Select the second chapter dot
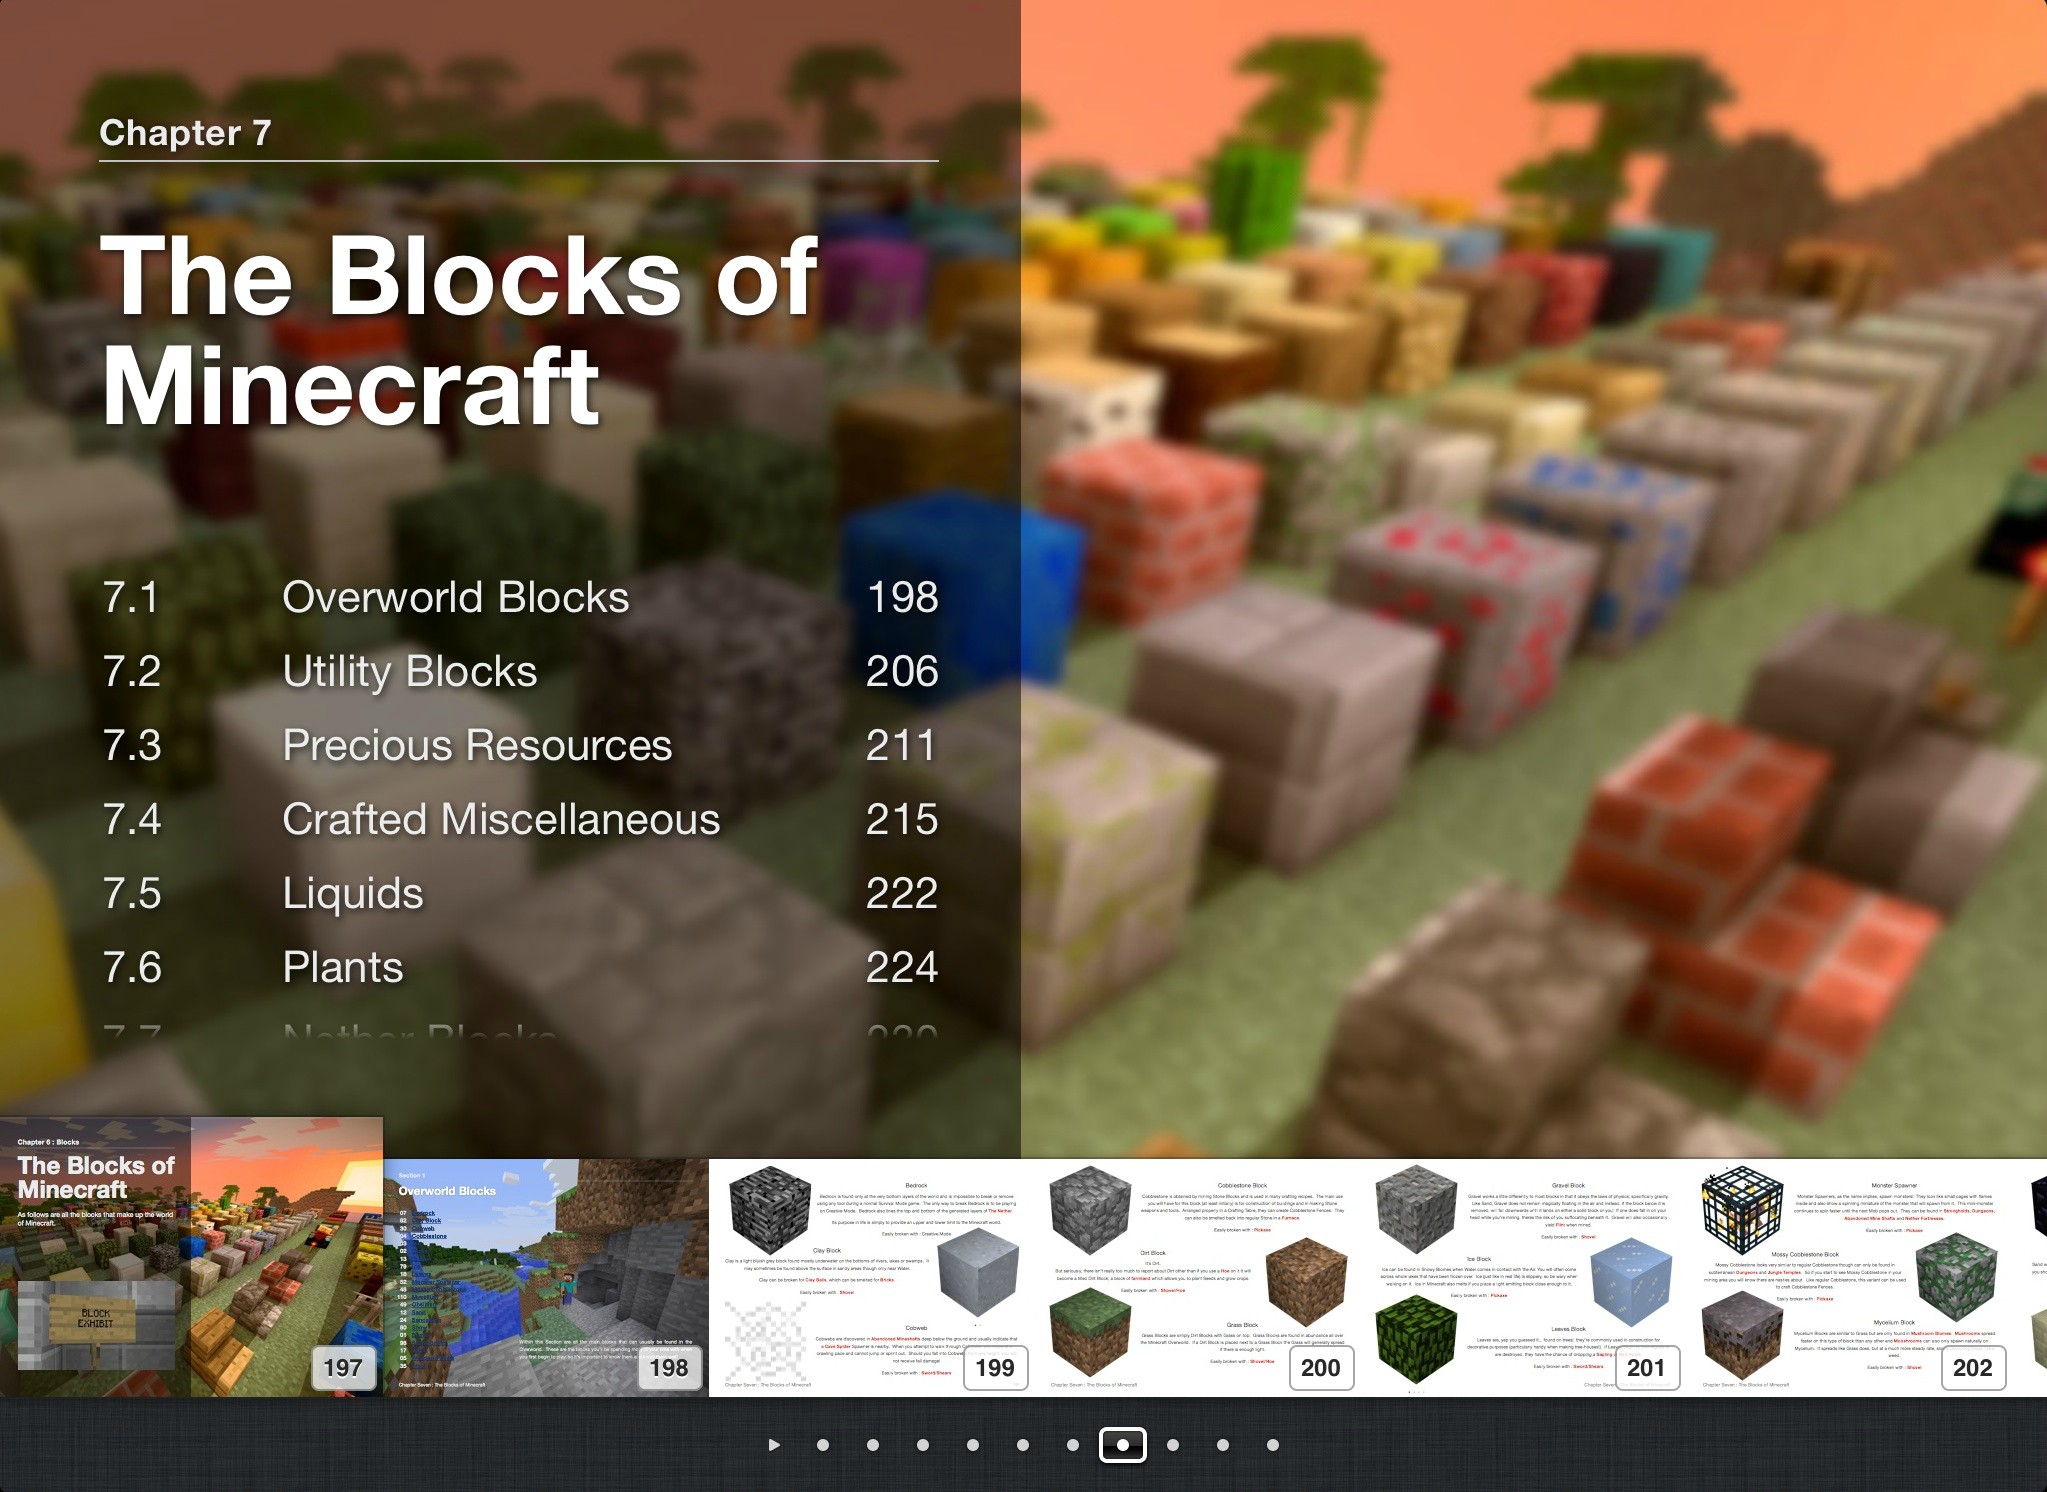 pyautogui.click(x=873, y=1445)
